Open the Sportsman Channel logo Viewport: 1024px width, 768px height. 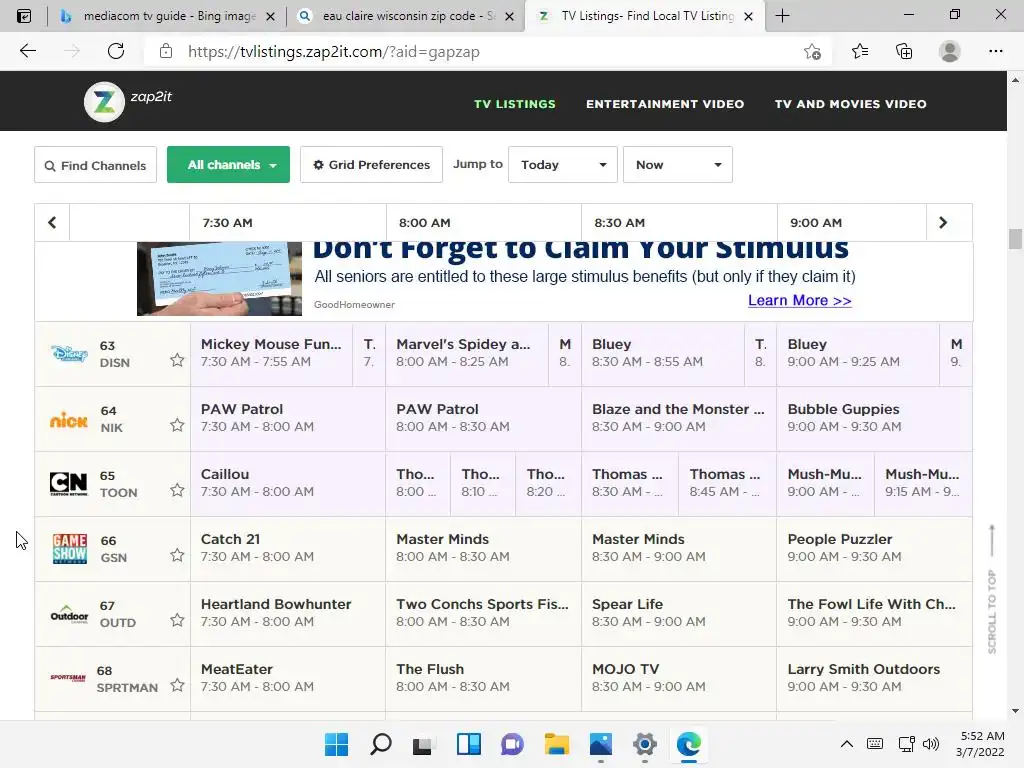[x=68, y=678]
